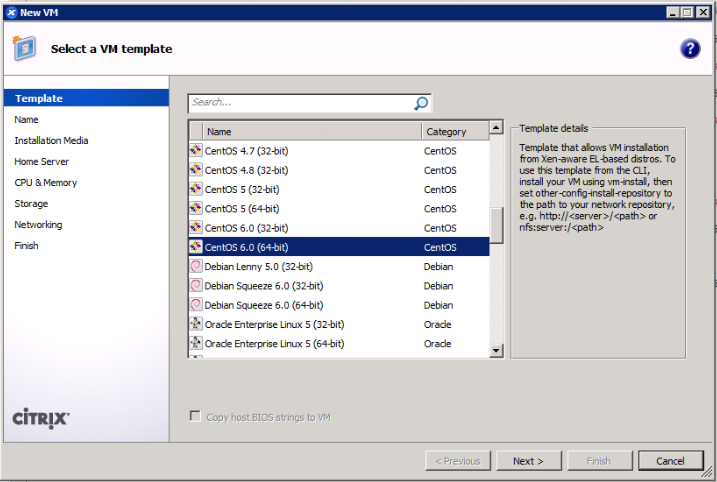
Task: Click the CentOS 4.7 (32-bit) template icon
Action: (196, 151)
